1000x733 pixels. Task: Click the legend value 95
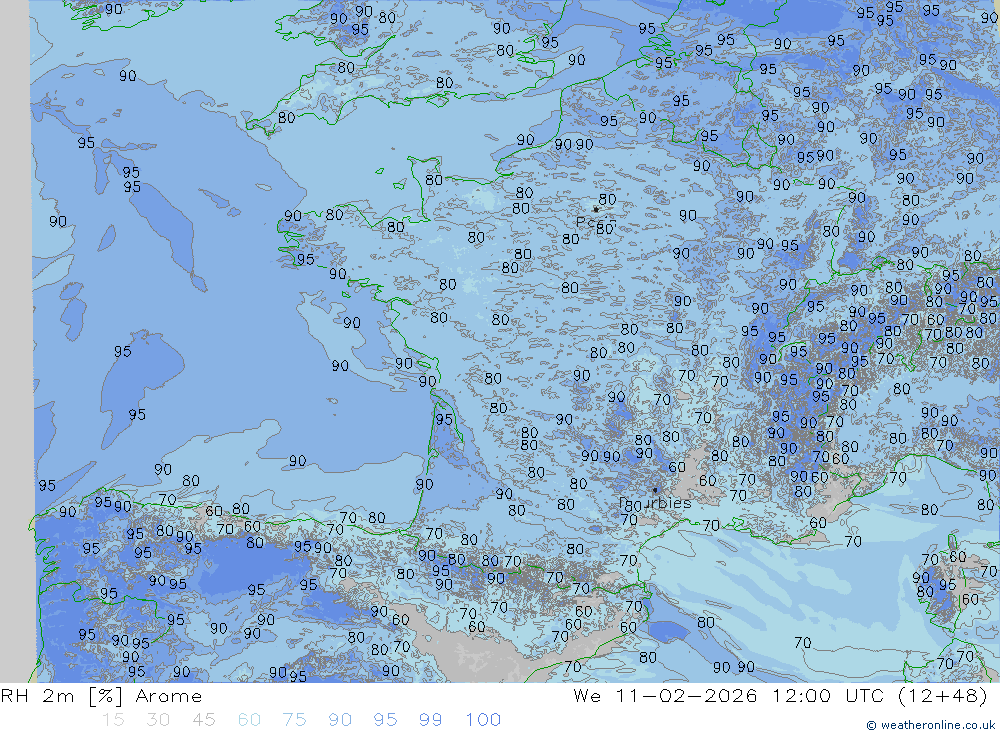pos(385,720)
